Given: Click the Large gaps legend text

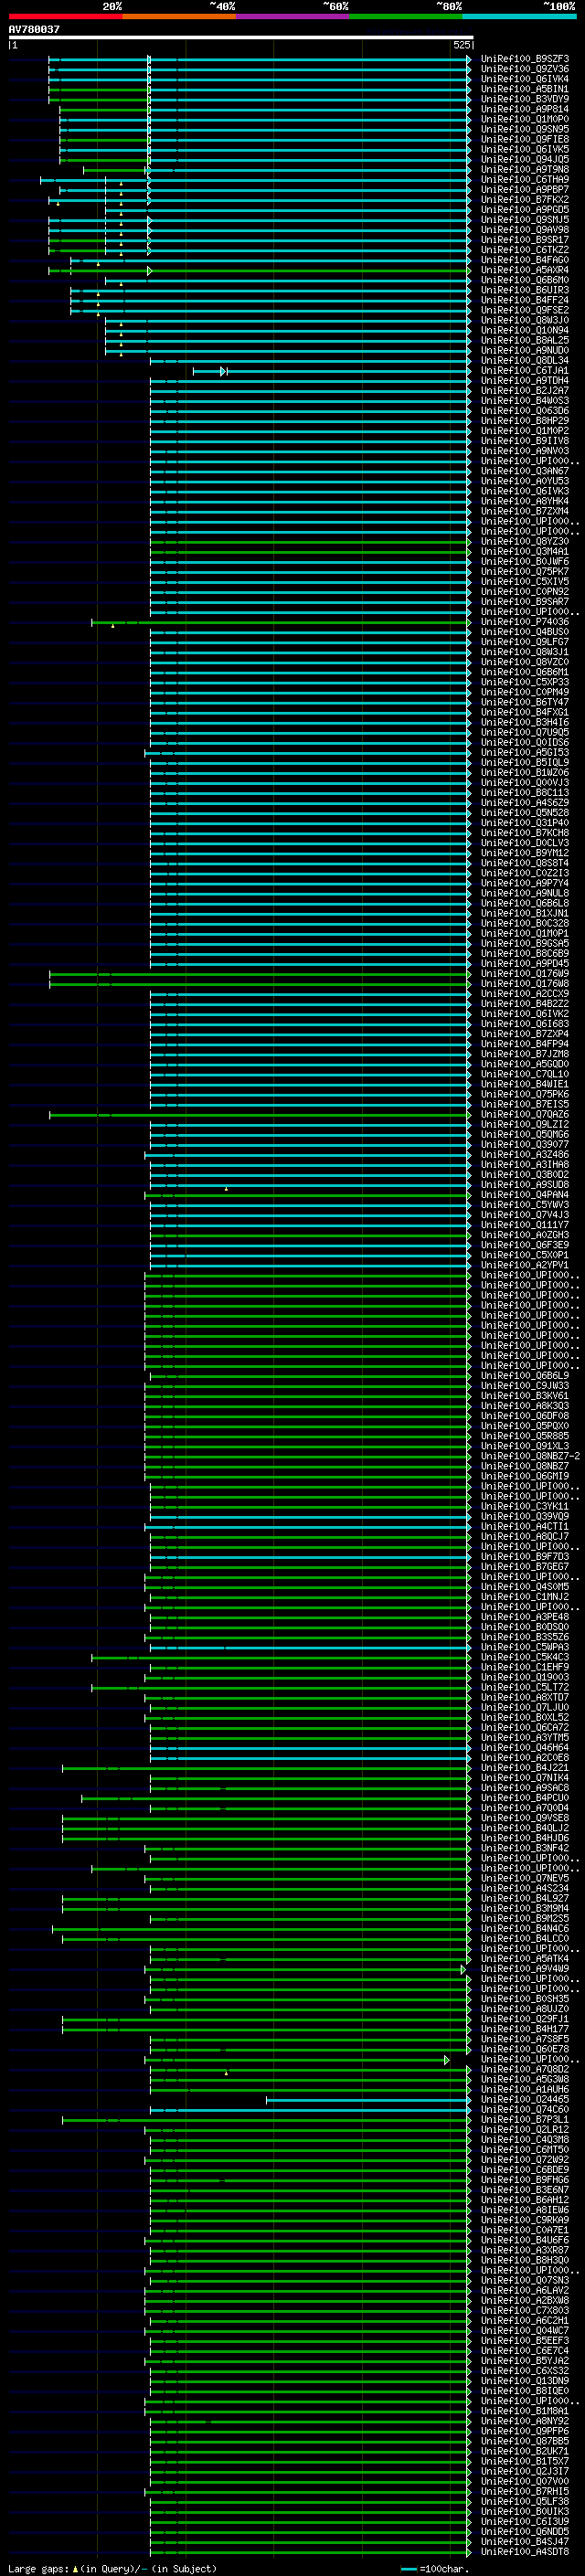Looking at the screenshot, I should coord(112,2569).
